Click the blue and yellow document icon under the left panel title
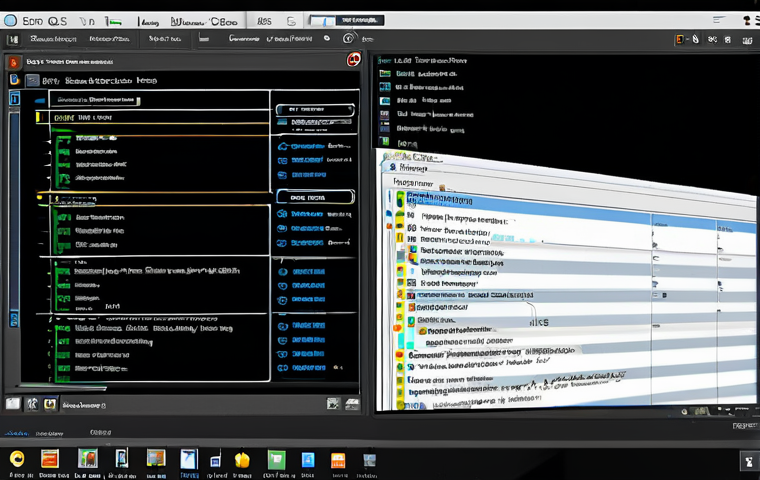The height and width of the screenshot is (480, 760). pos(14,80)
